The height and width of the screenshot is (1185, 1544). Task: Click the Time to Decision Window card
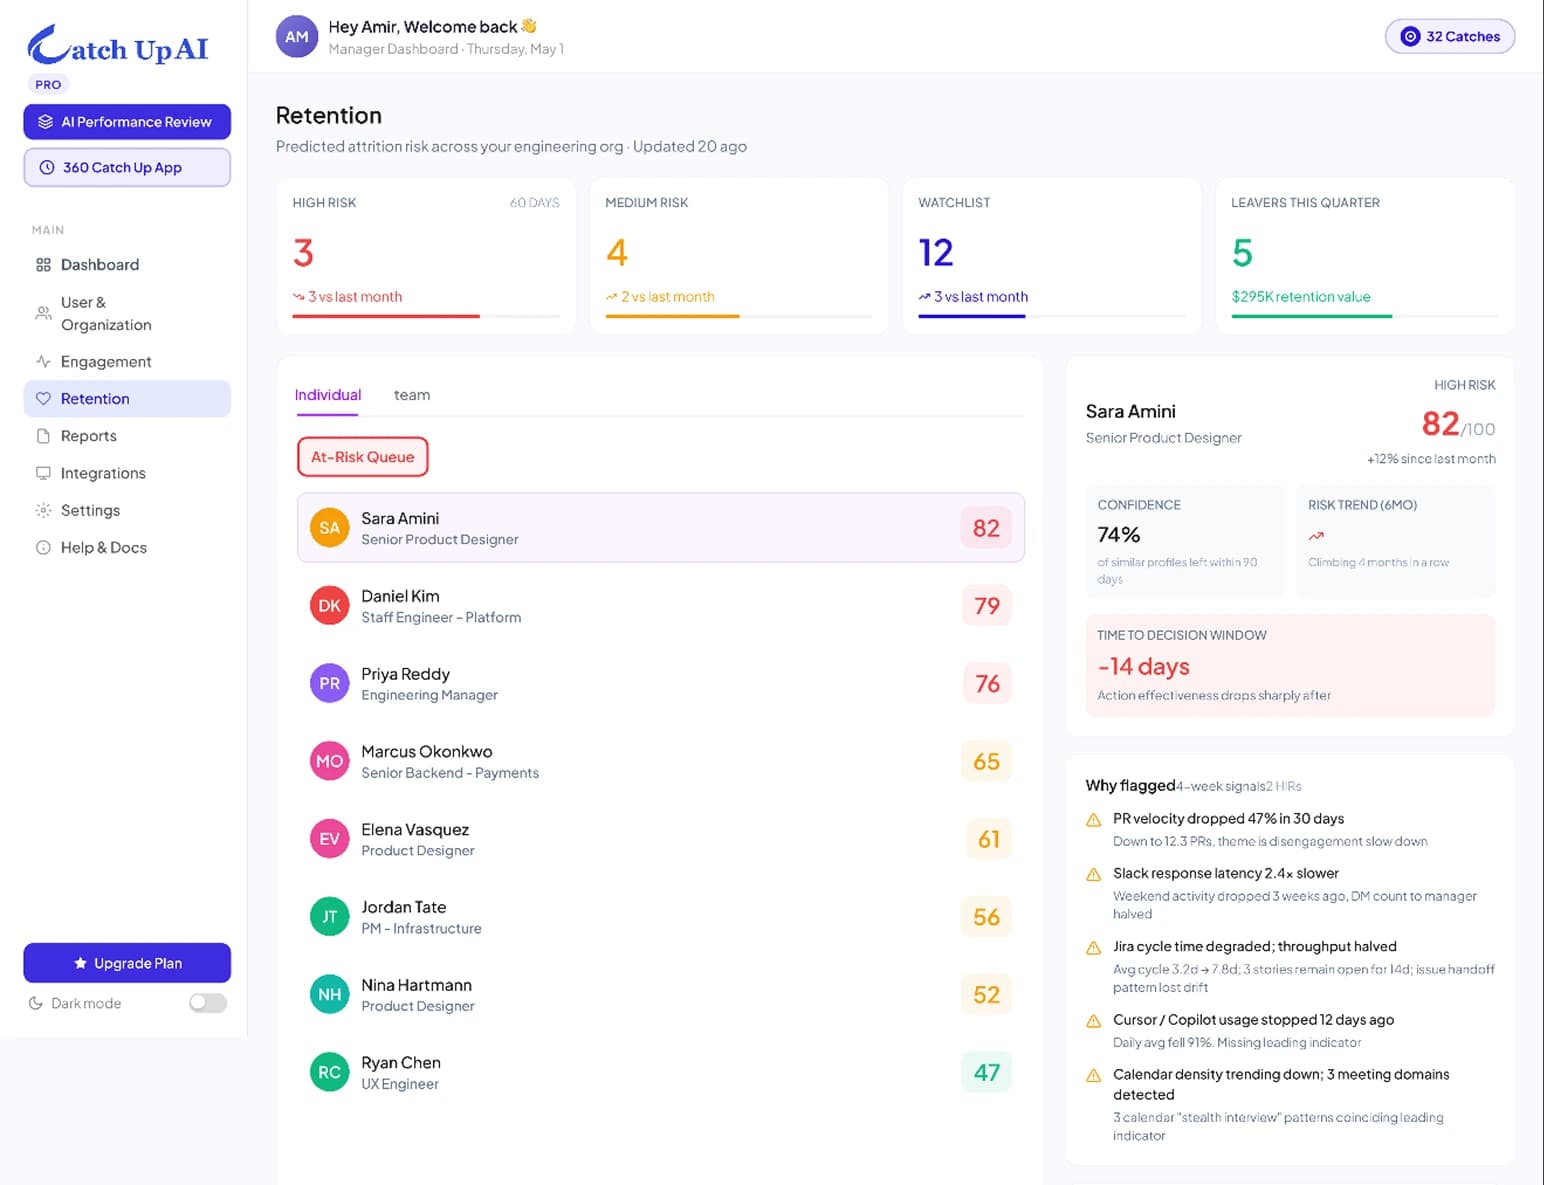[x=1290, y=665]
